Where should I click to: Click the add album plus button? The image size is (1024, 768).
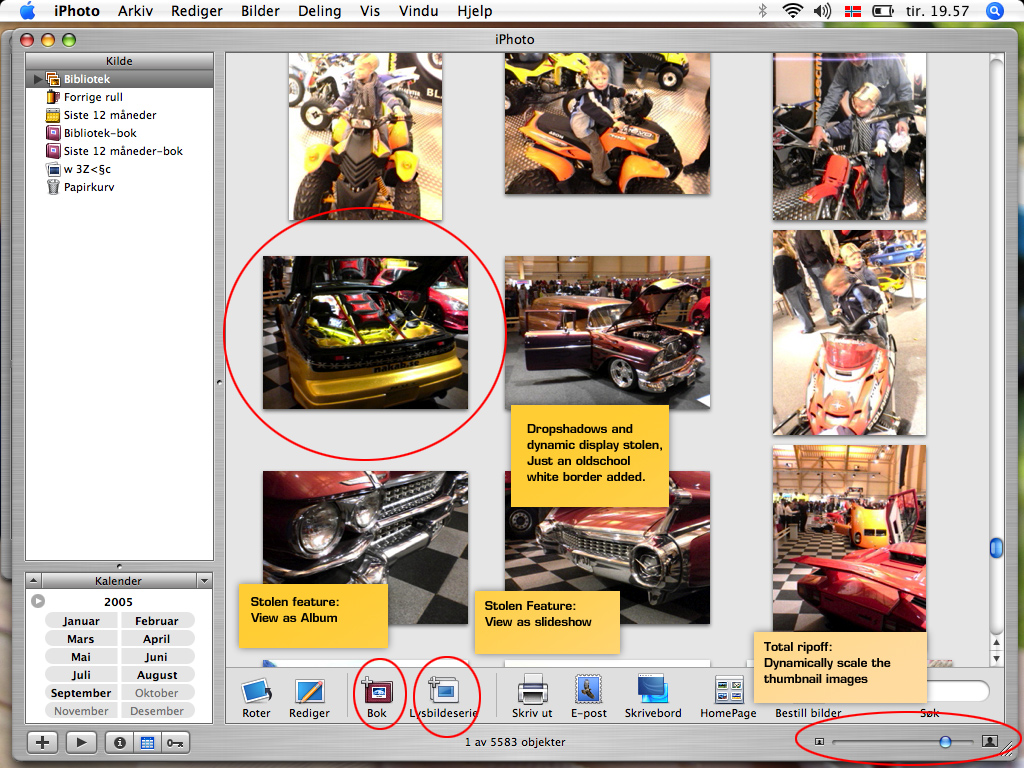pos(42,743)
